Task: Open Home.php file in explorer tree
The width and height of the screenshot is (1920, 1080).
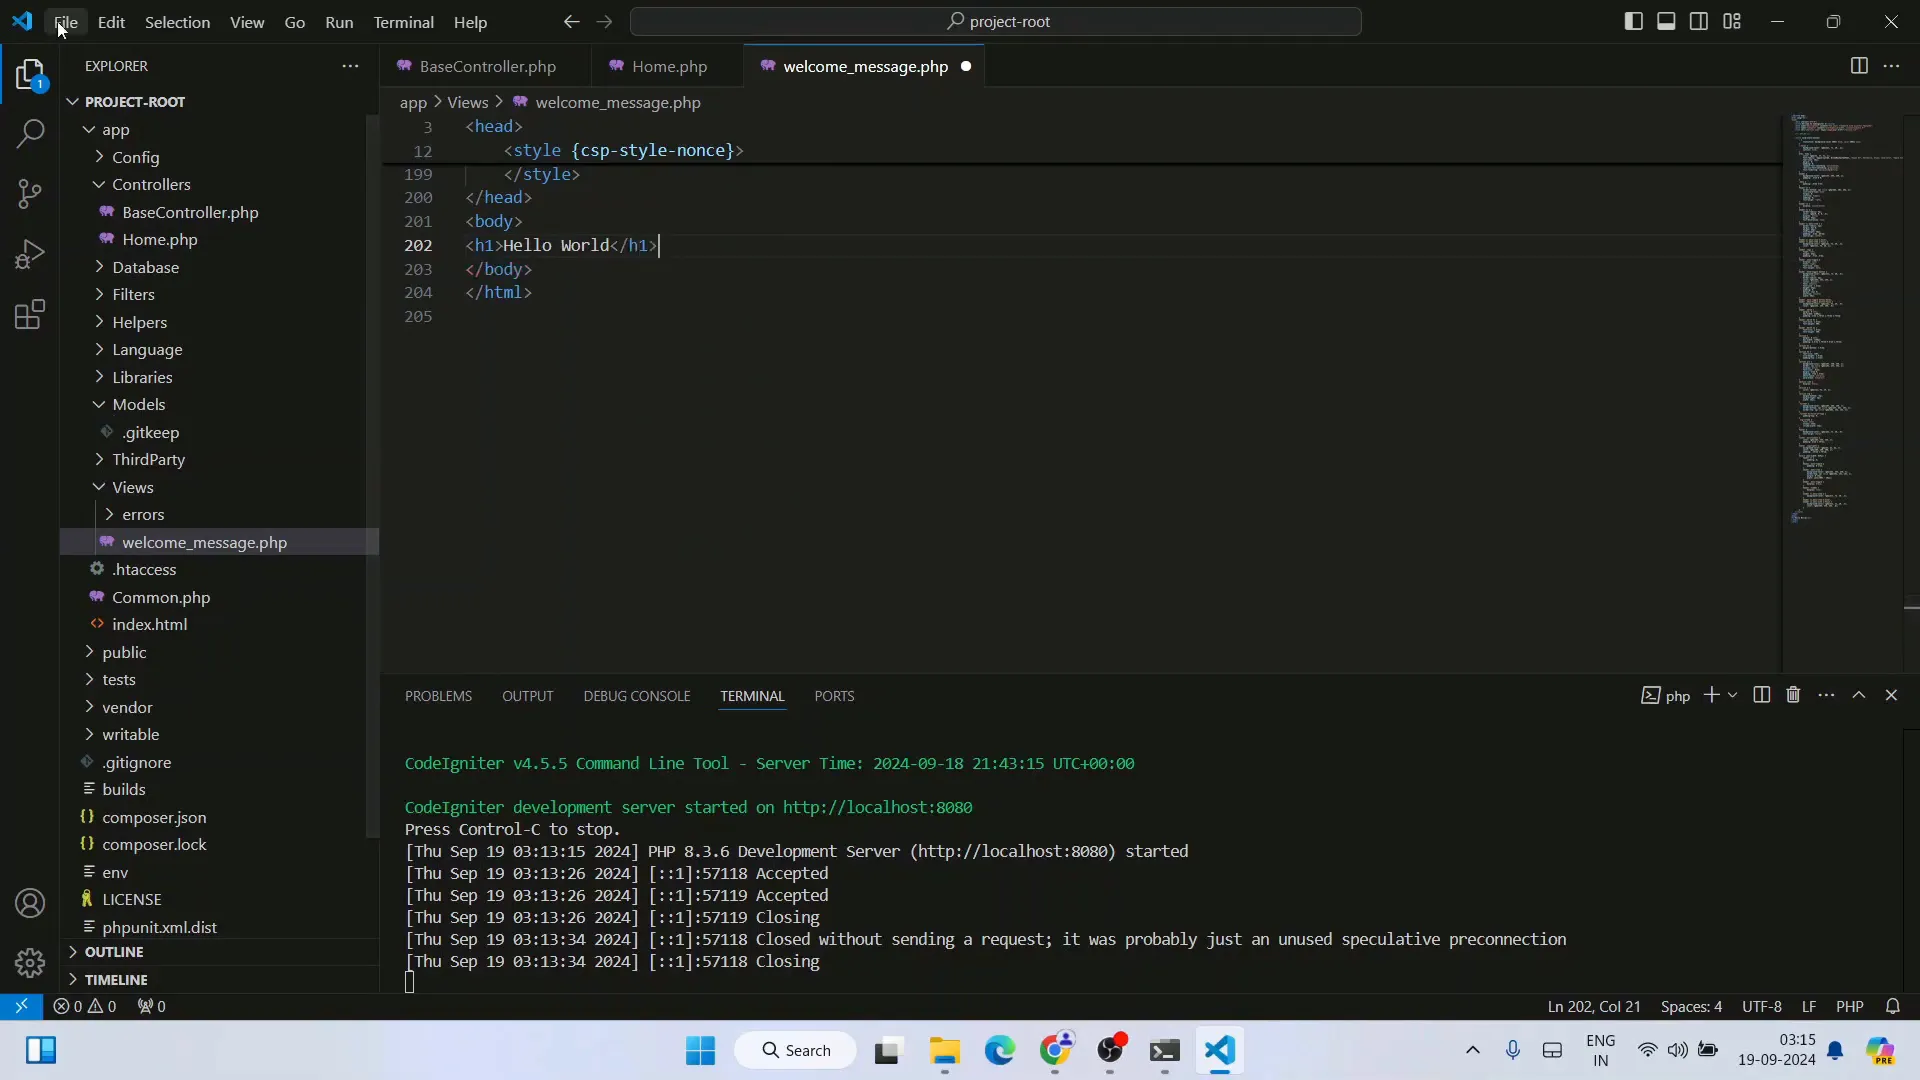Action: tap(160, 240)
